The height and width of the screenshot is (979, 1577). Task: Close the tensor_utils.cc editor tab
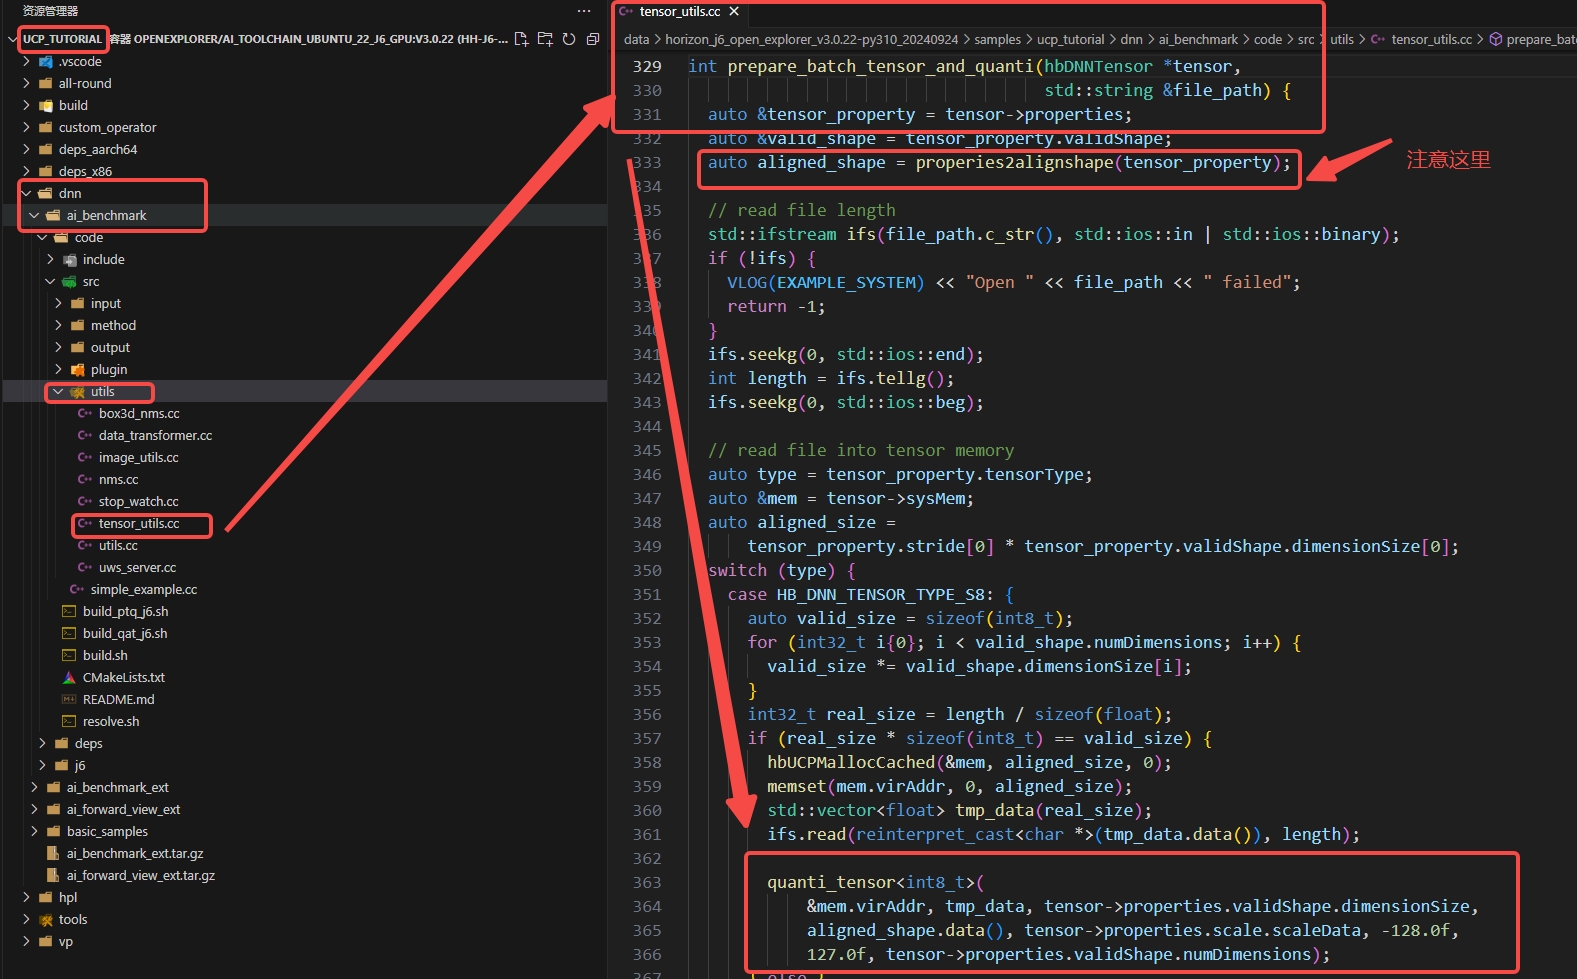734,12
